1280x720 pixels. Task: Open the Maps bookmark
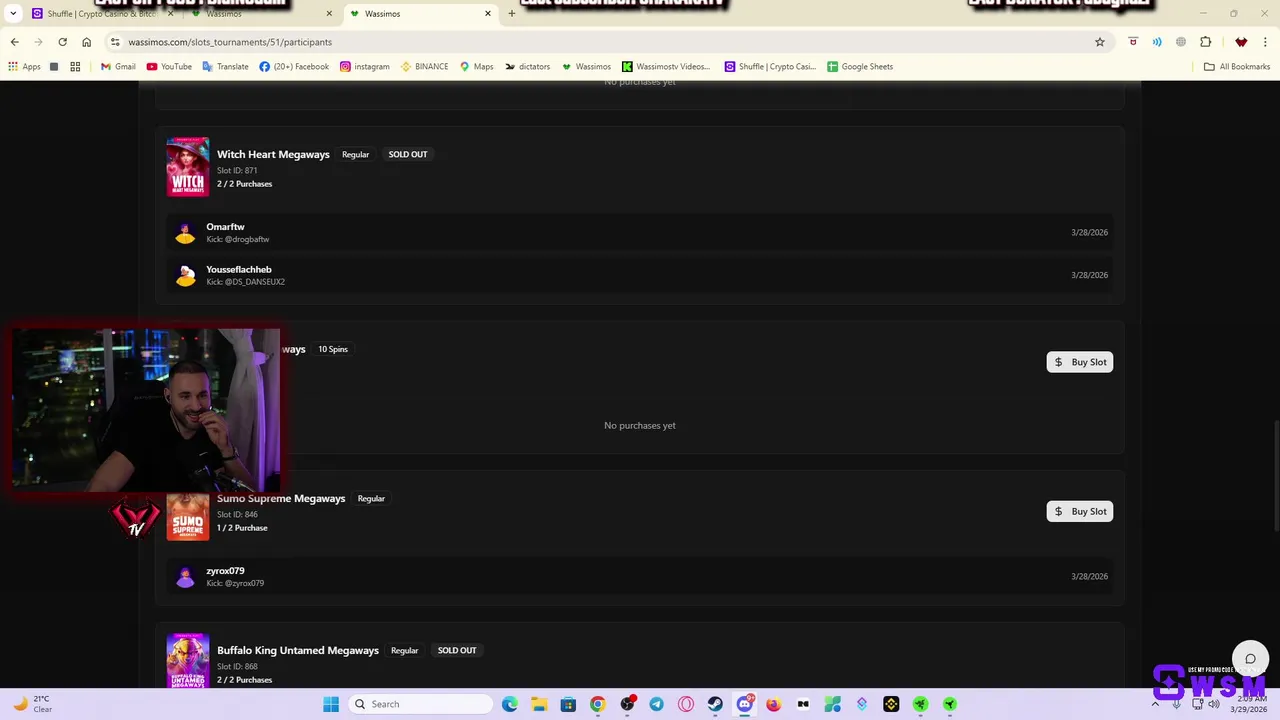476,67
